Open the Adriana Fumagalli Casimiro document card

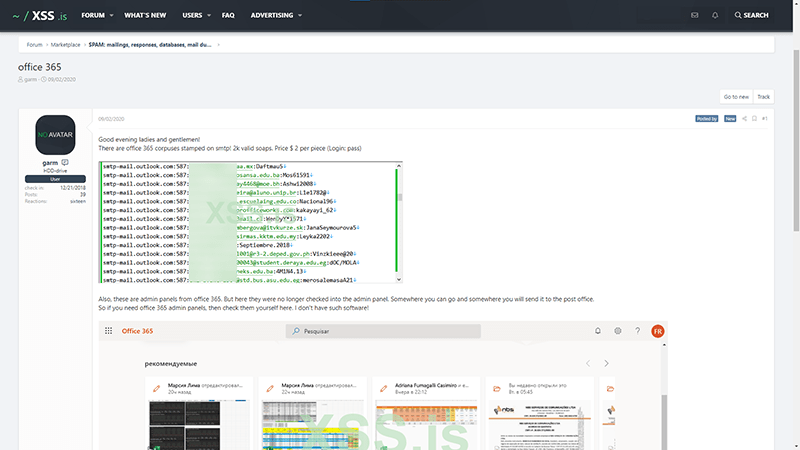pos(427,413)
